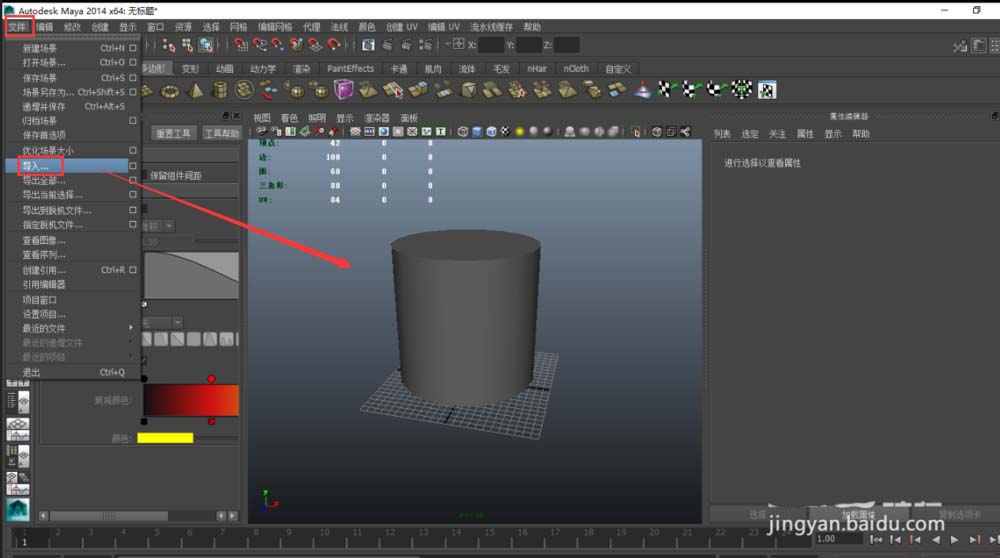Click play forwards button in playback controls
1000x558 pixels.
pos(955,540)
